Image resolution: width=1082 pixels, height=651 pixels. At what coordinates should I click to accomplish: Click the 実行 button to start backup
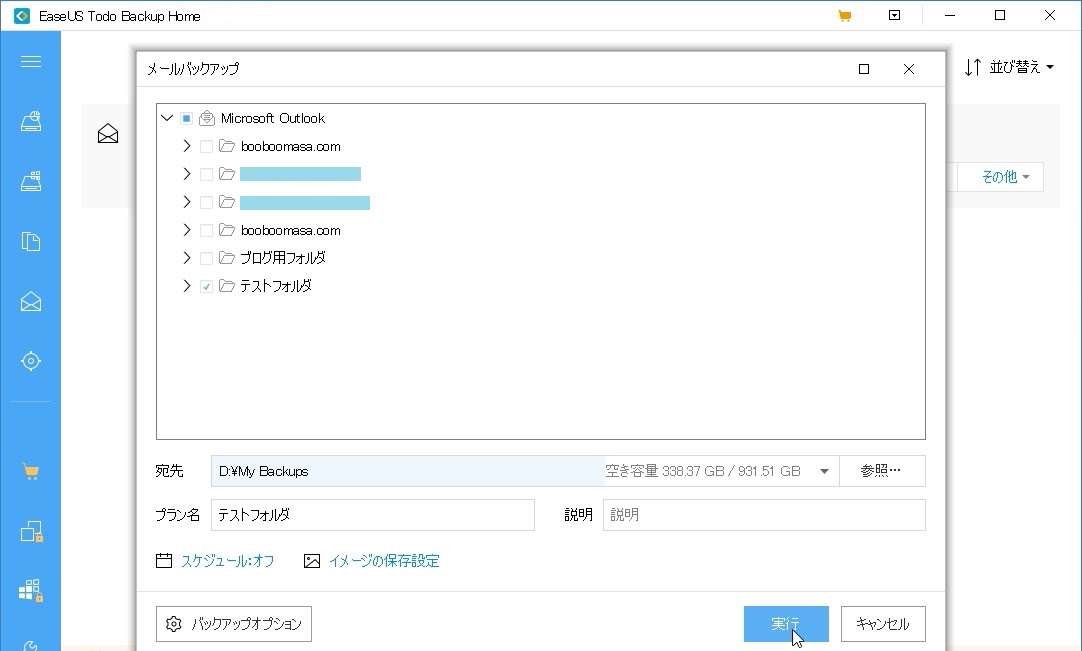point(786,624)
